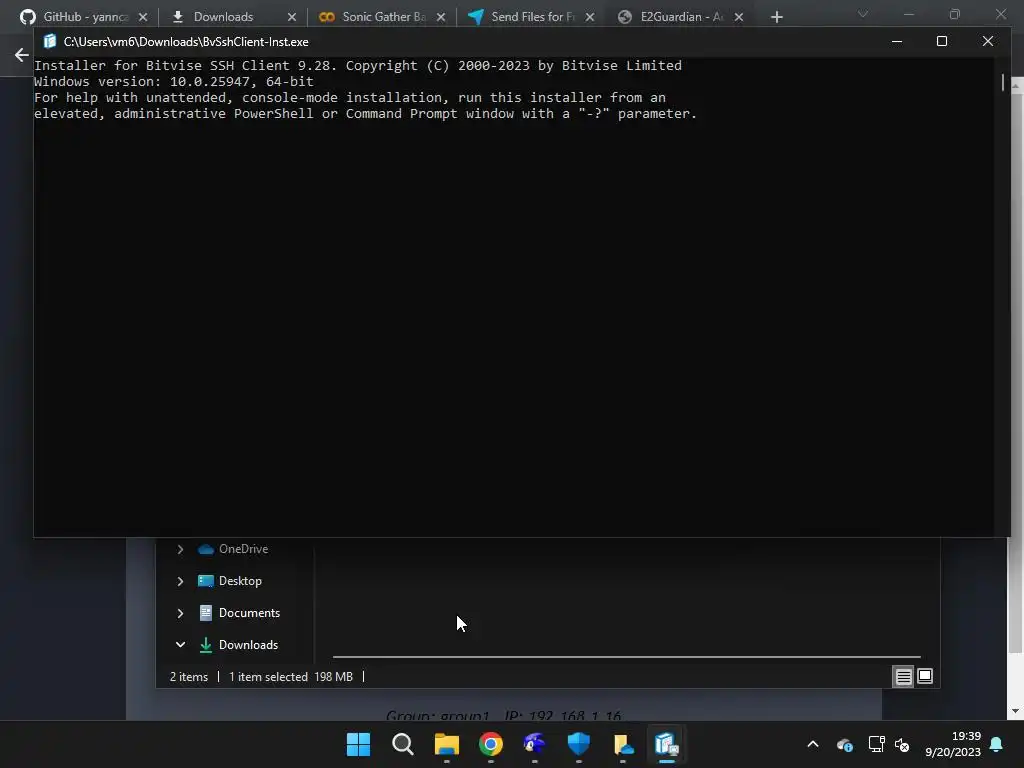1024x768 pixels.
Task: Switch File Explorer to large thumbnails view
Action: (x=925, y=677)
